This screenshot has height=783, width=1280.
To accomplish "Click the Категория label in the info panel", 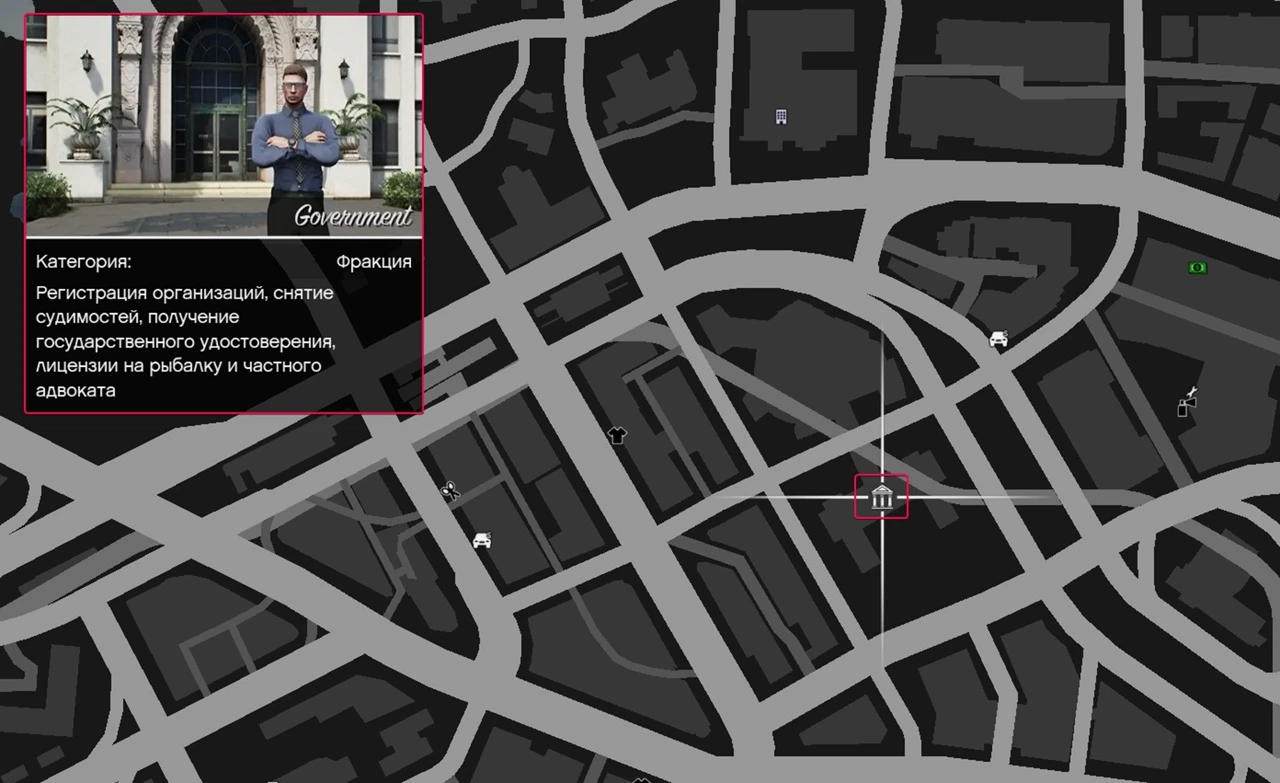I will 84,262.
